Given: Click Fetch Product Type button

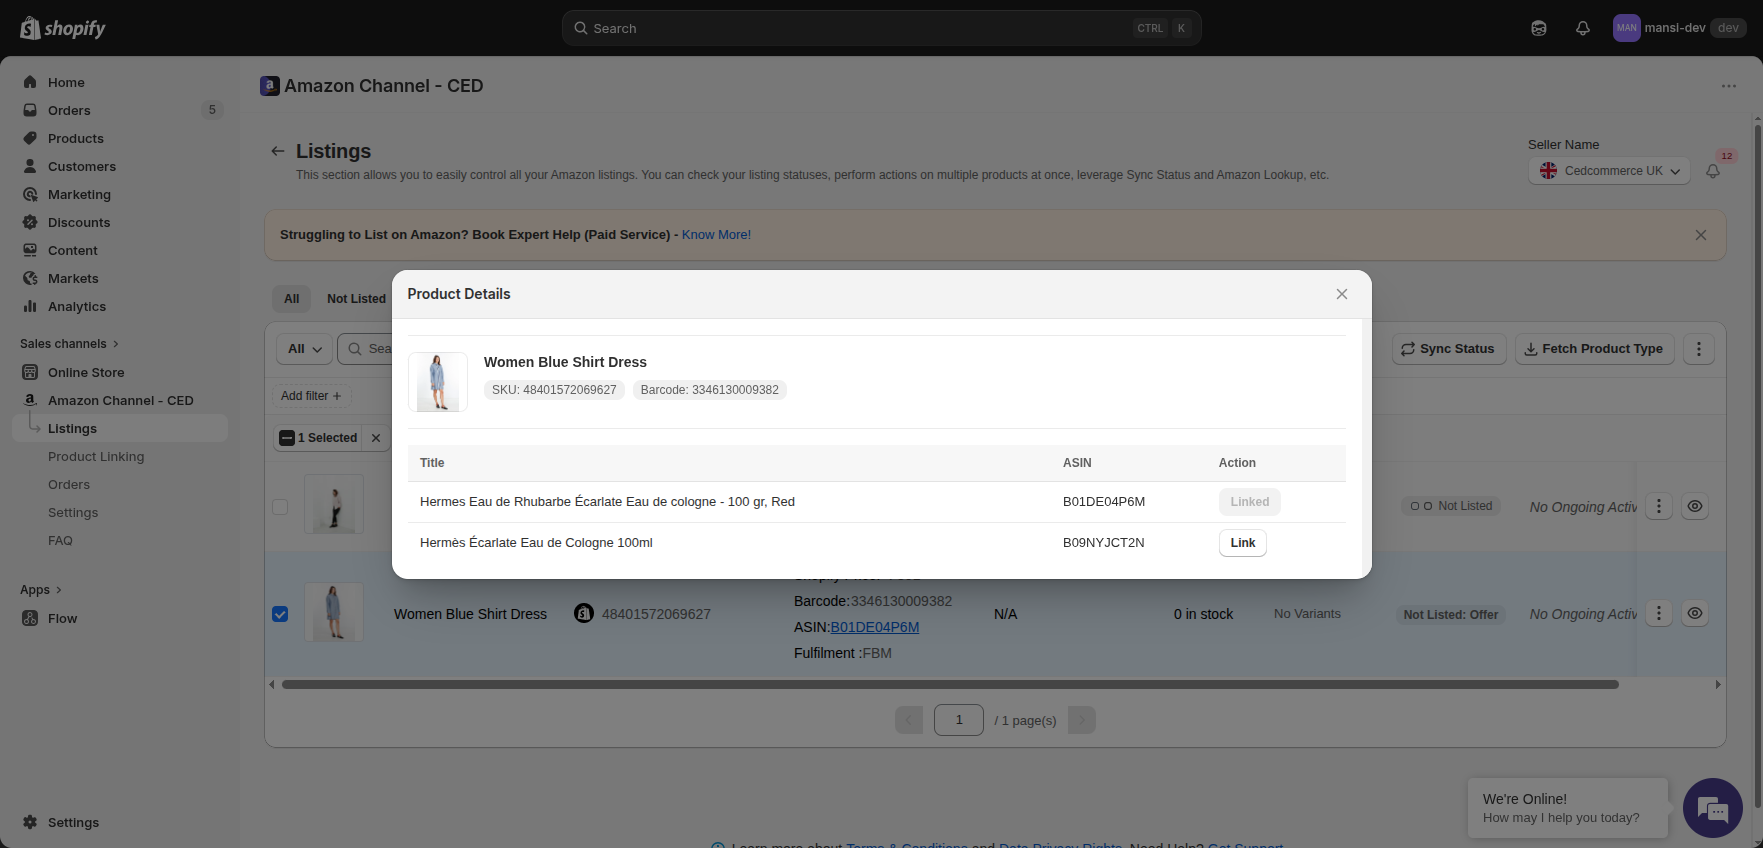Looking at the screenshot, I should pos(1594,349).
